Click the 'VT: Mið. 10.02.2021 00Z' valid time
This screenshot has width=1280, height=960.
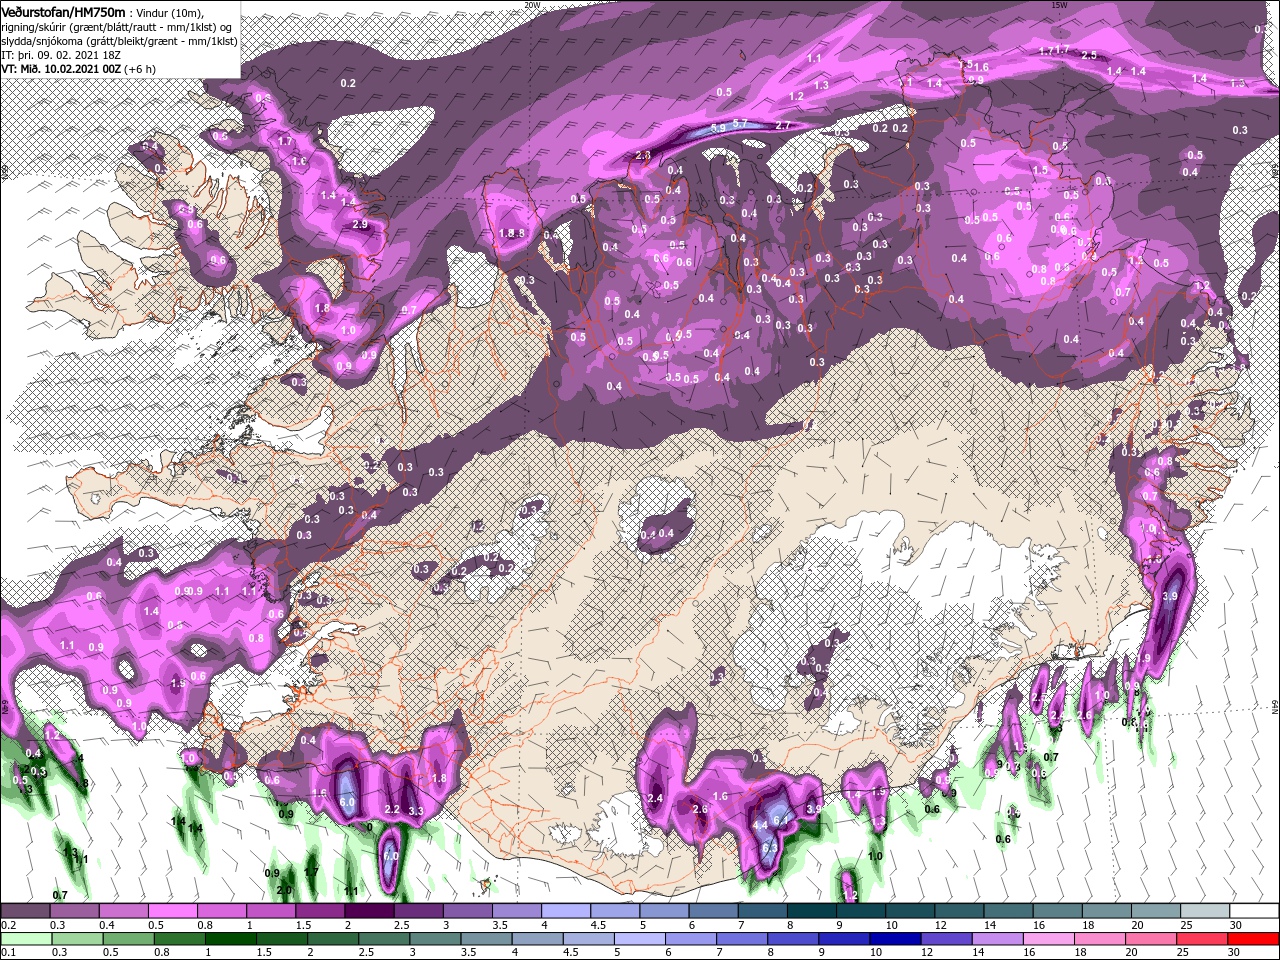pyautogui.click(x=61, y=69)
